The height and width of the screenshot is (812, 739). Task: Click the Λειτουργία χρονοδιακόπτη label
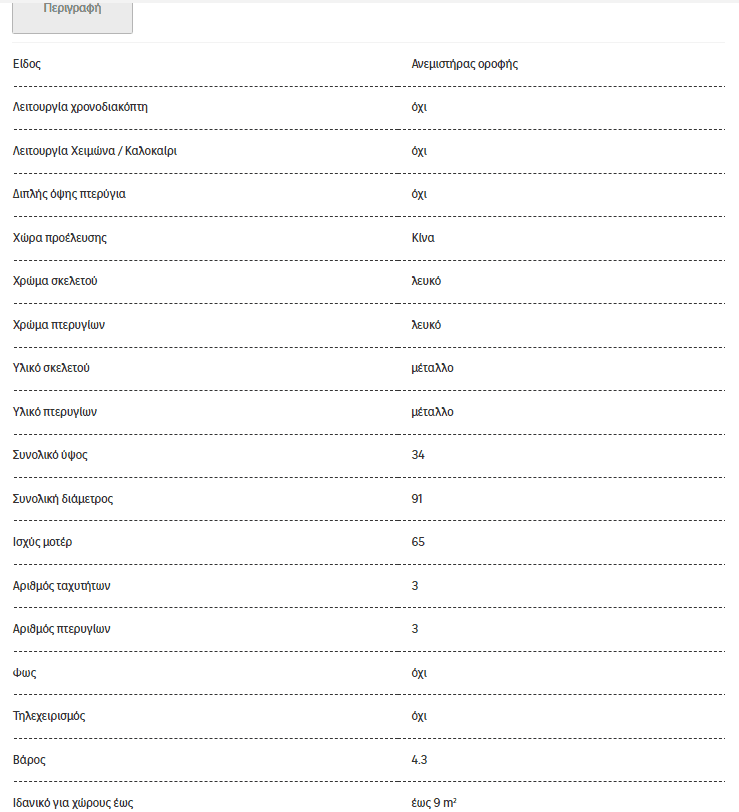coord(80,107)
